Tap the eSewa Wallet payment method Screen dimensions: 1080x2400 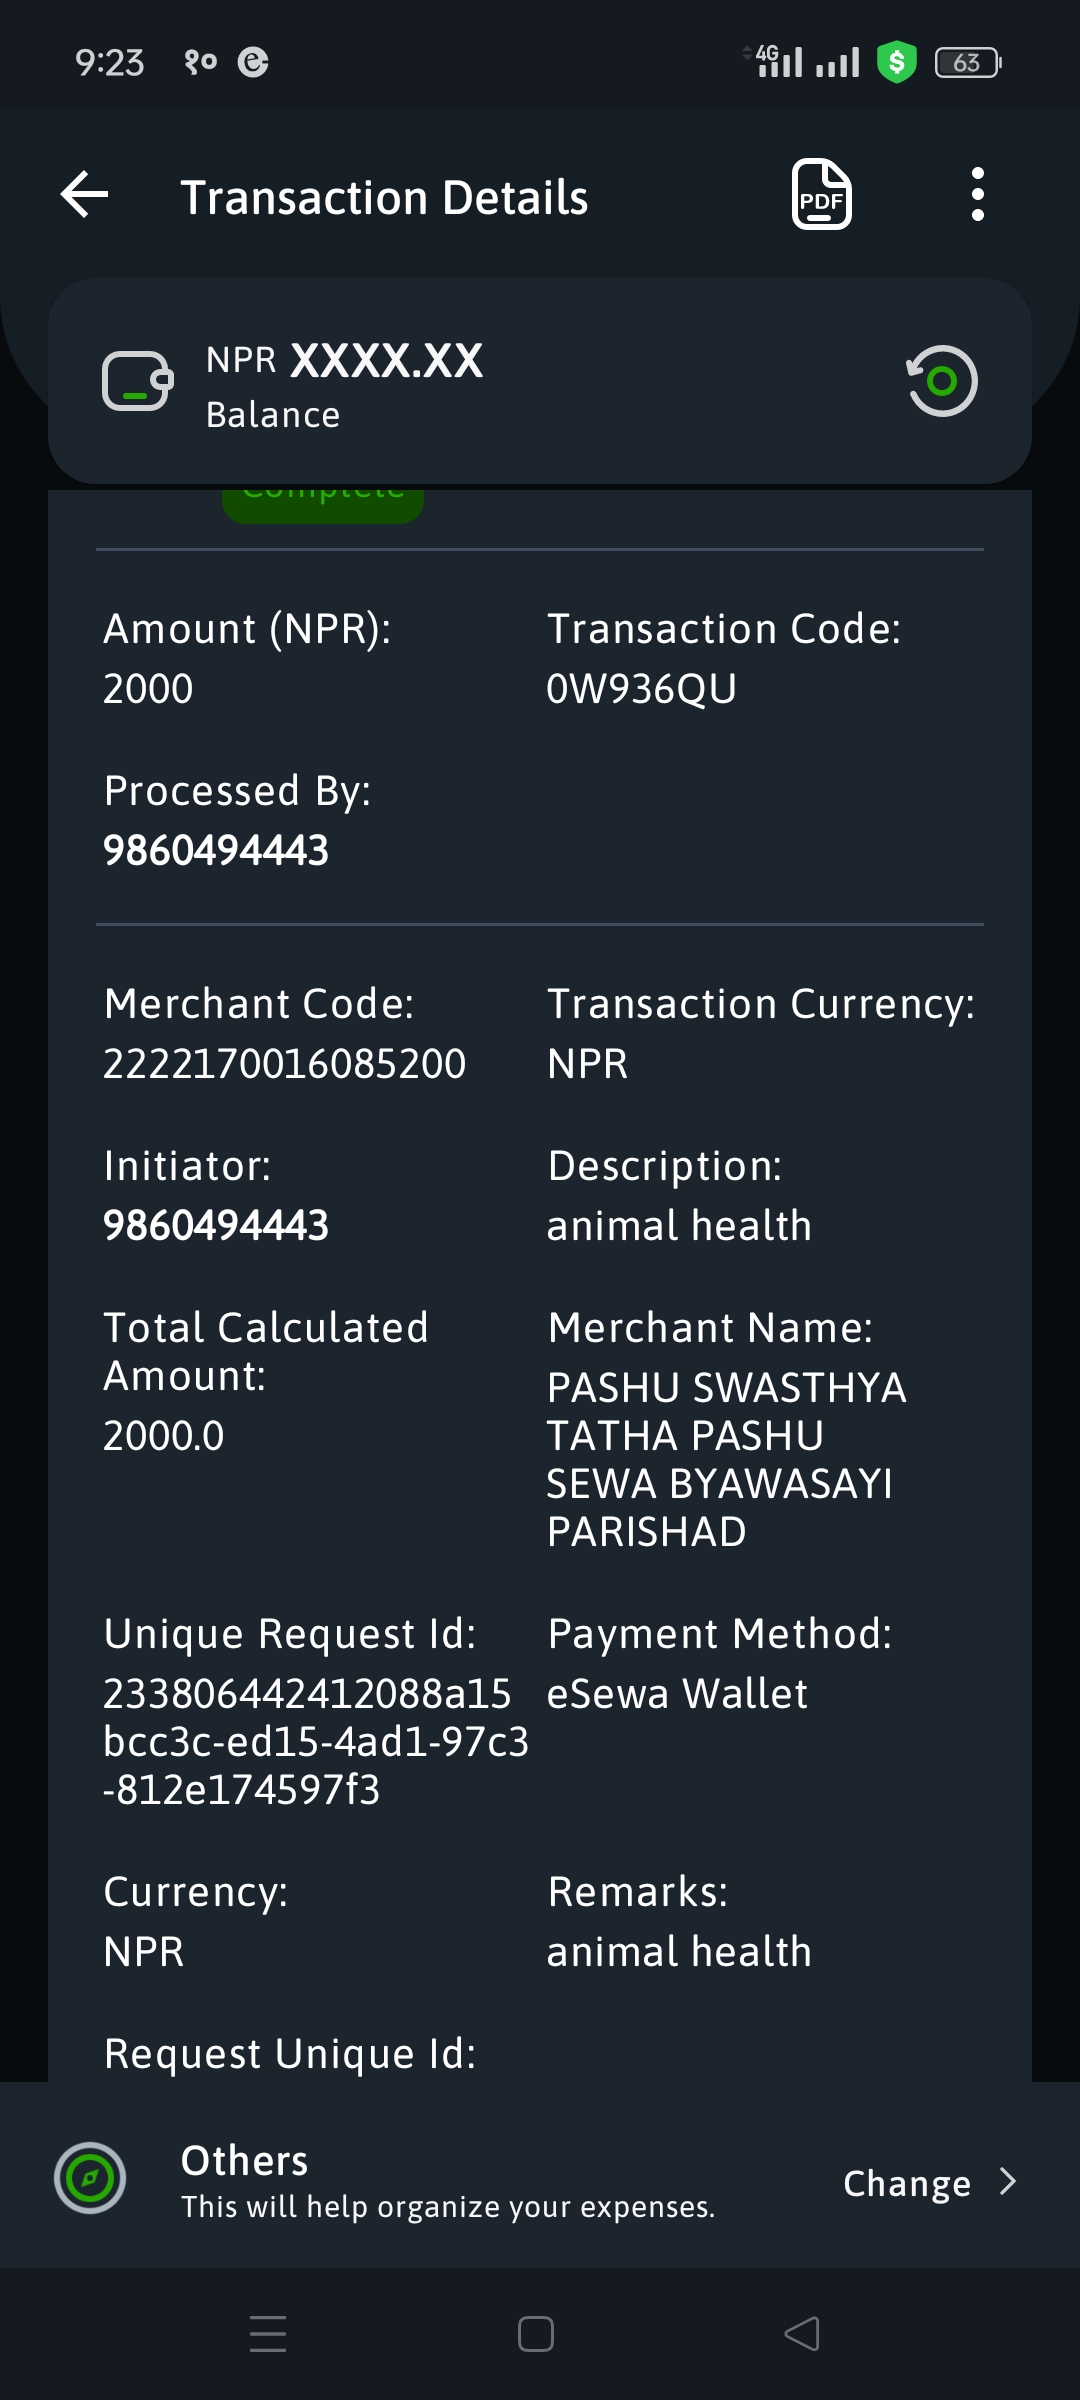tap(677, 1694)
